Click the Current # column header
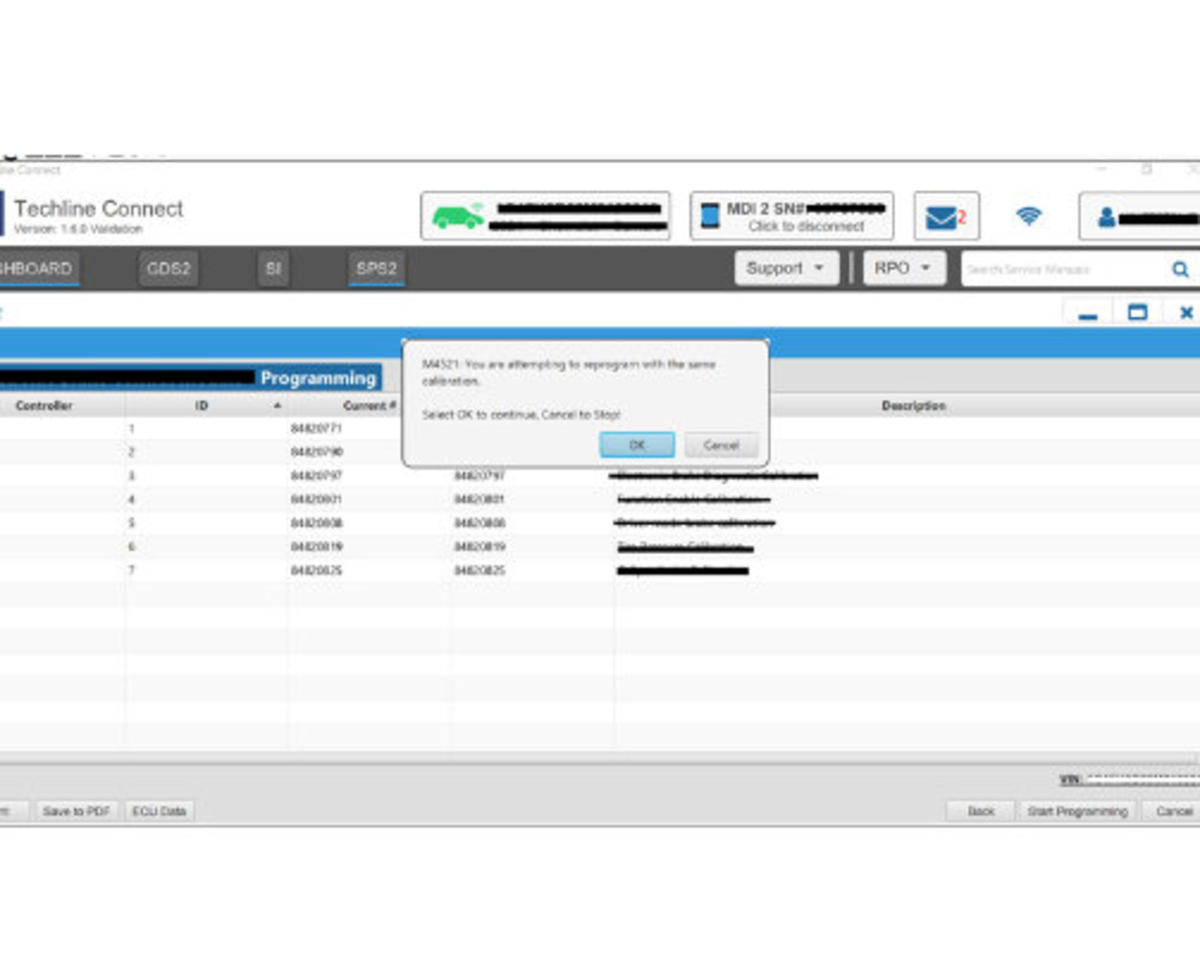Image resolution: width=1200 pixels, height=961 pixels. [x=370, y=406]
